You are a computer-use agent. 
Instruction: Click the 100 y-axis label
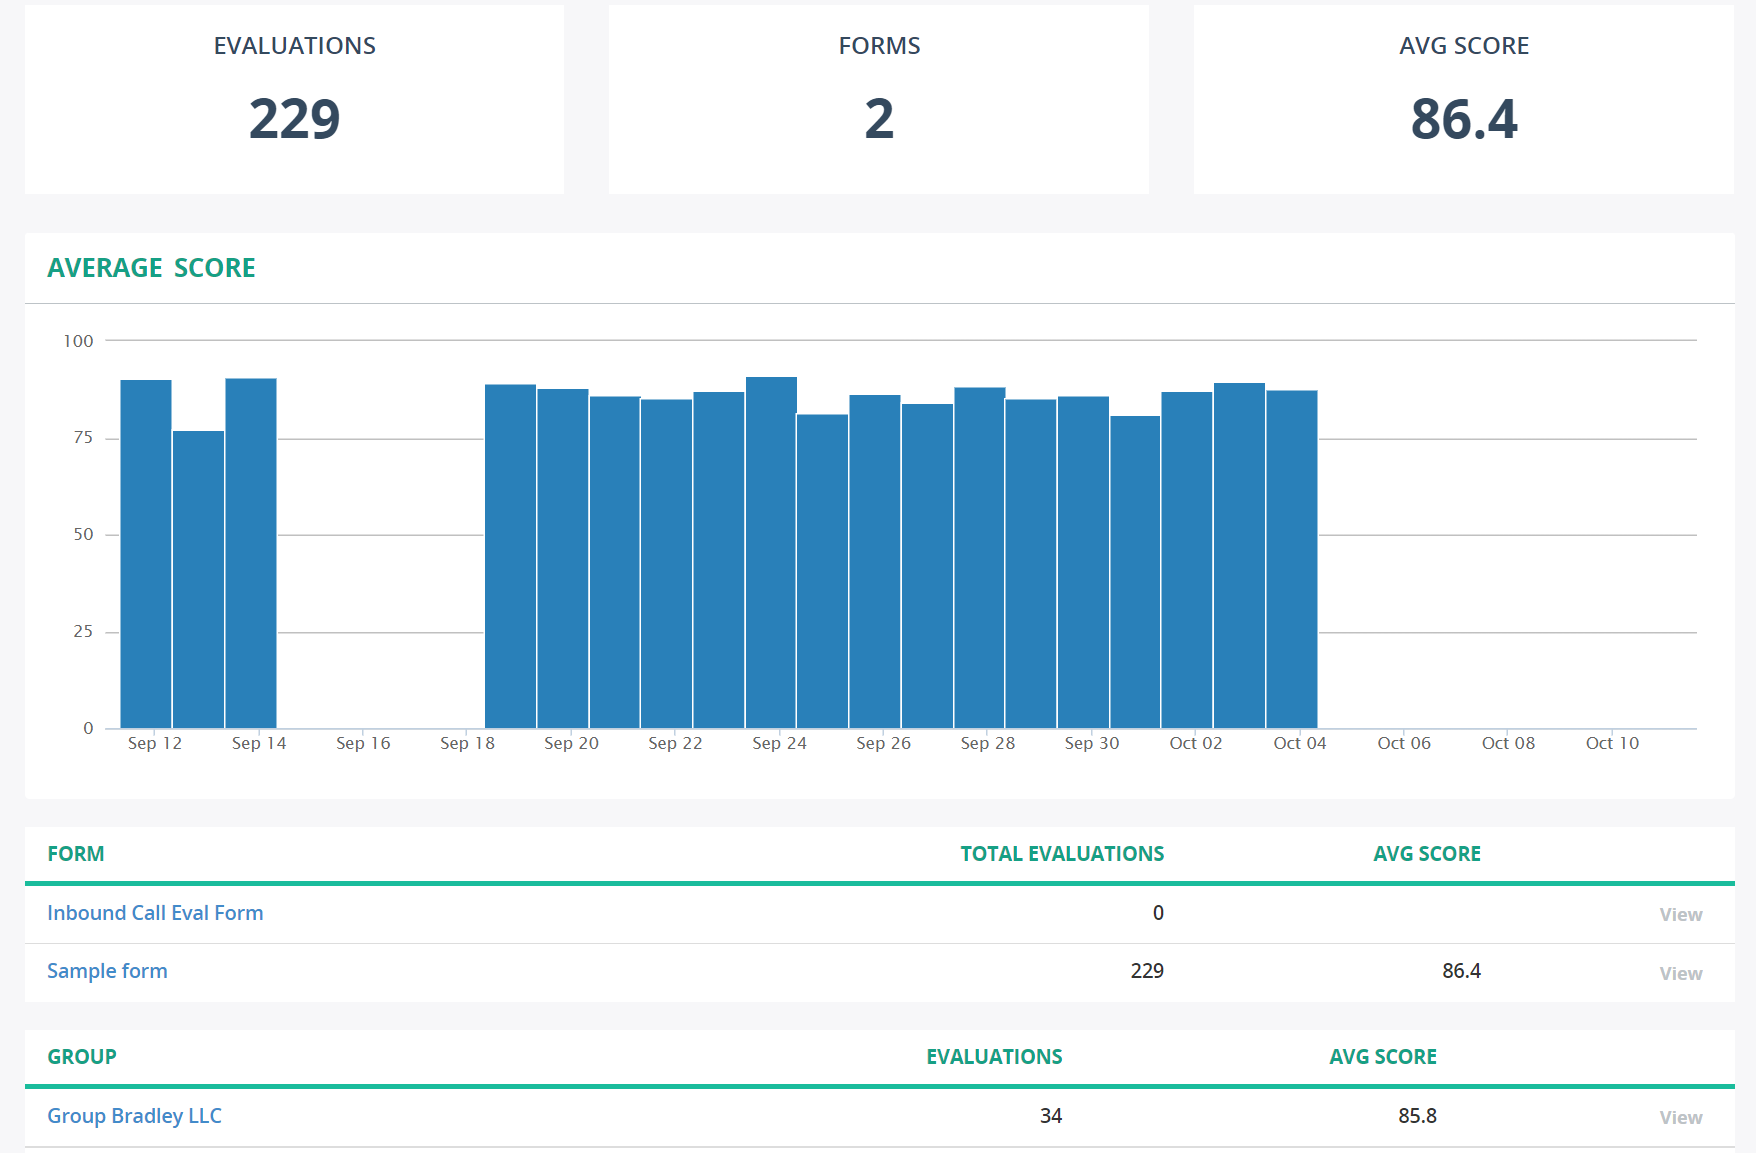(78, 341)
